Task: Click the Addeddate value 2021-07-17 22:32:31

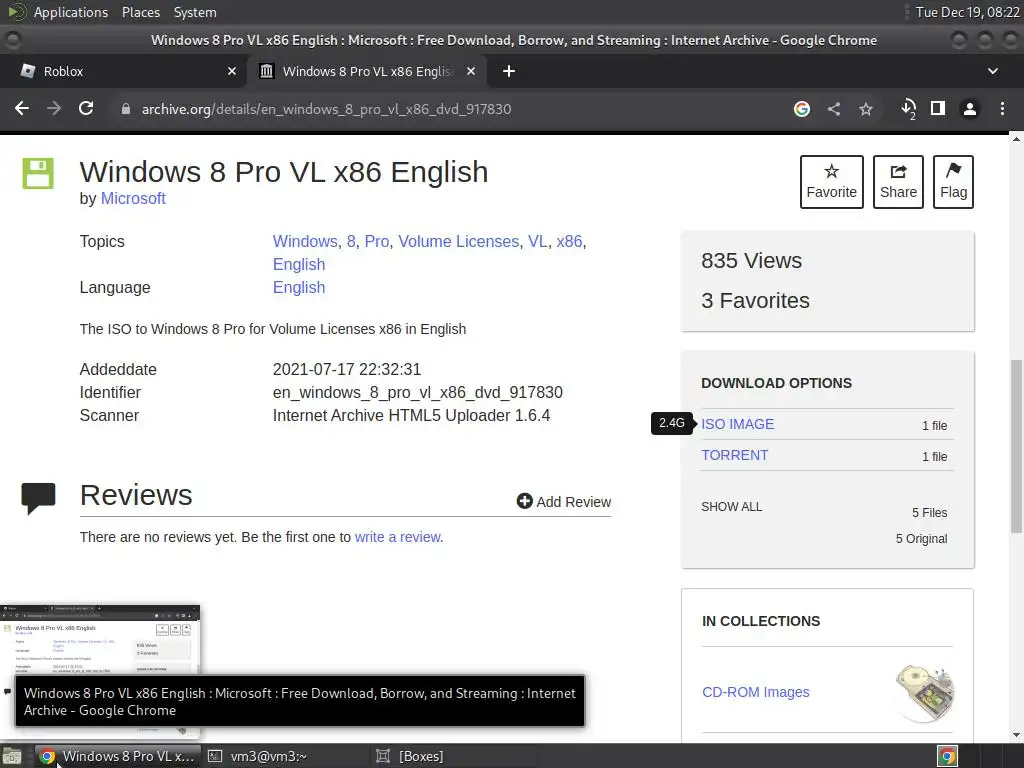Action: coord(347,370)
